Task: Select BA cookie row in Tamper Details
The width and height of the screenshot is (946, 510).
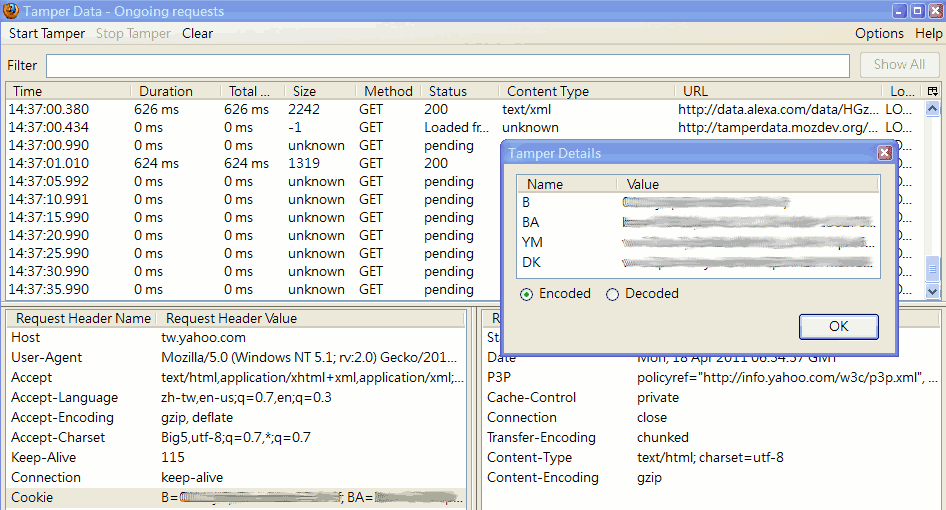Action: (x=698, y=223)
